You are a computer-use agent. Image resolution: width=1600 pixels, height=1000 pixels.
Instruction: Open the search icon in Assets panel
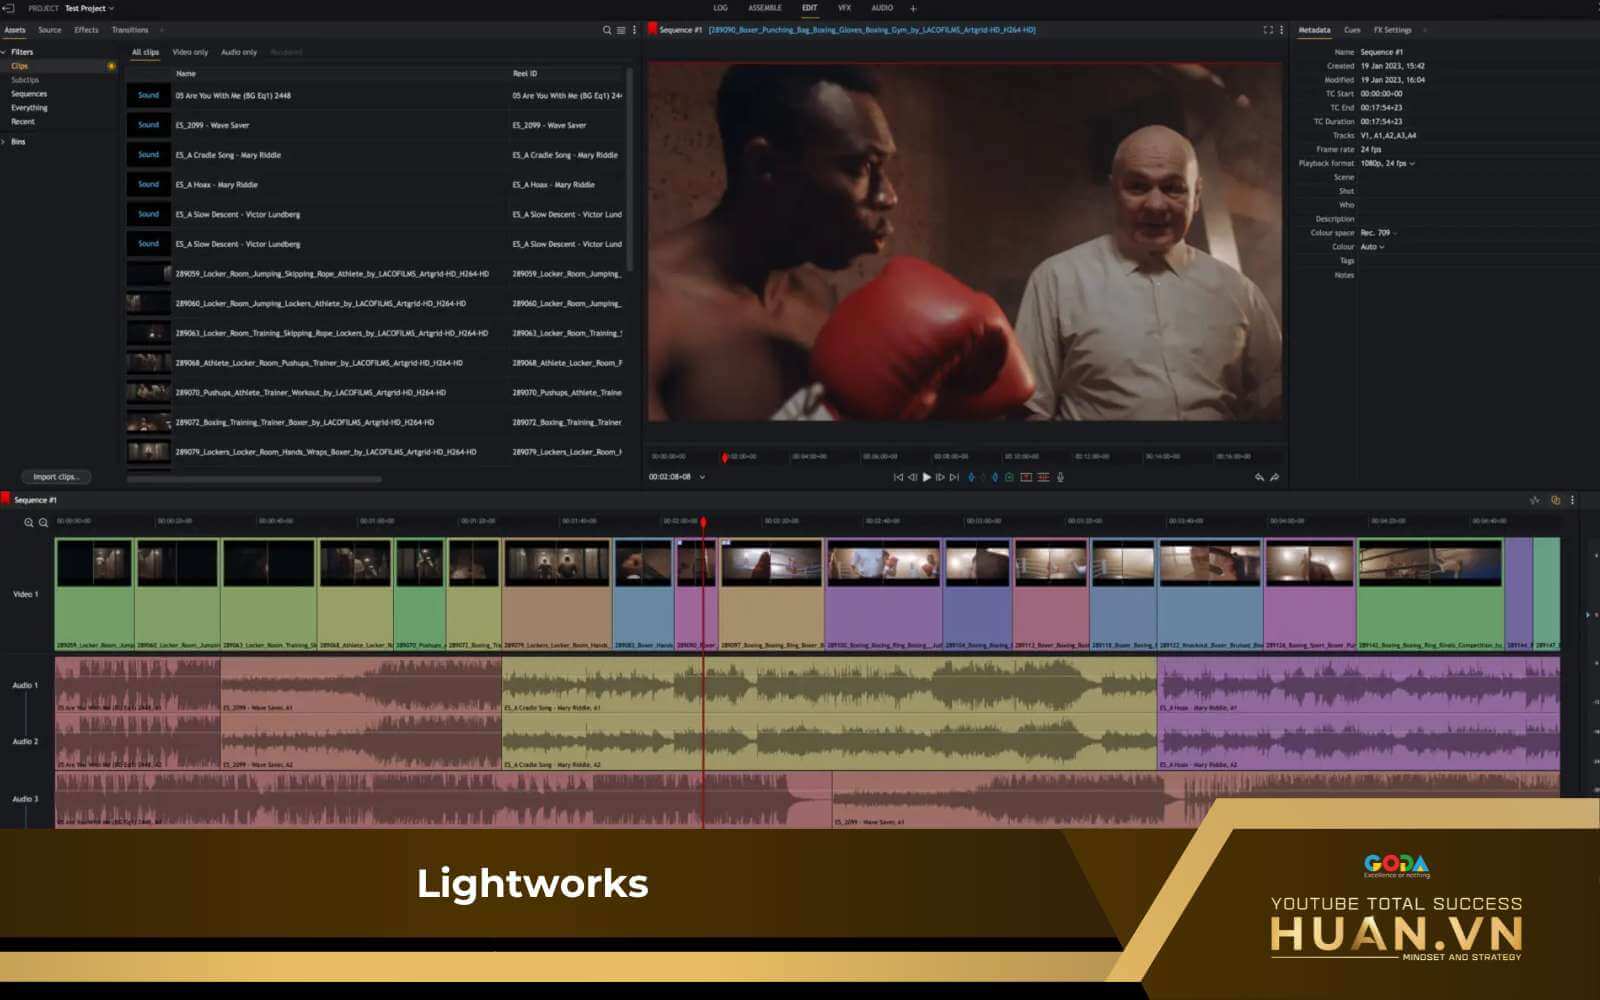pos(606,30)
